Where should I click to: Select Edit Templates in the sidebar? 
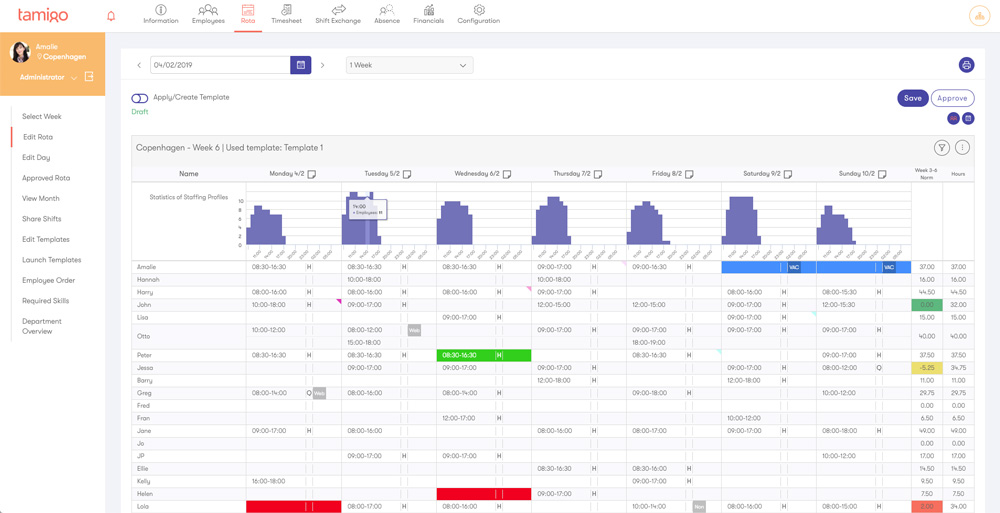46,239
